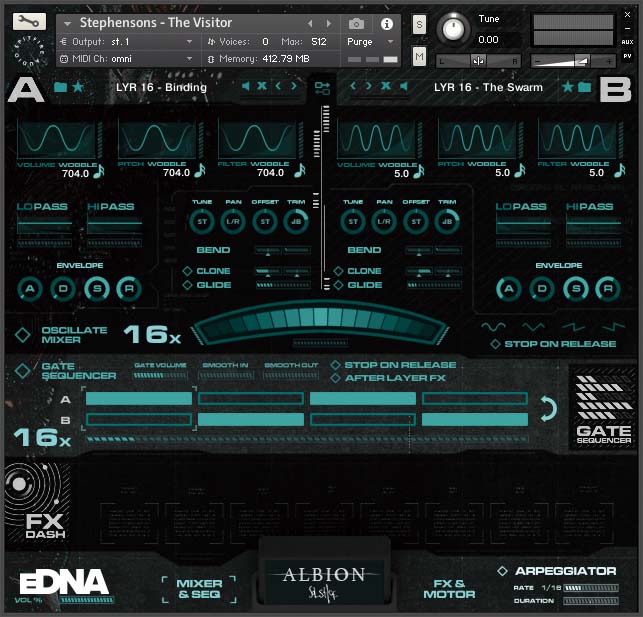Enable the Gate Sequencer diamond toggle

click(x=23, y=371)
